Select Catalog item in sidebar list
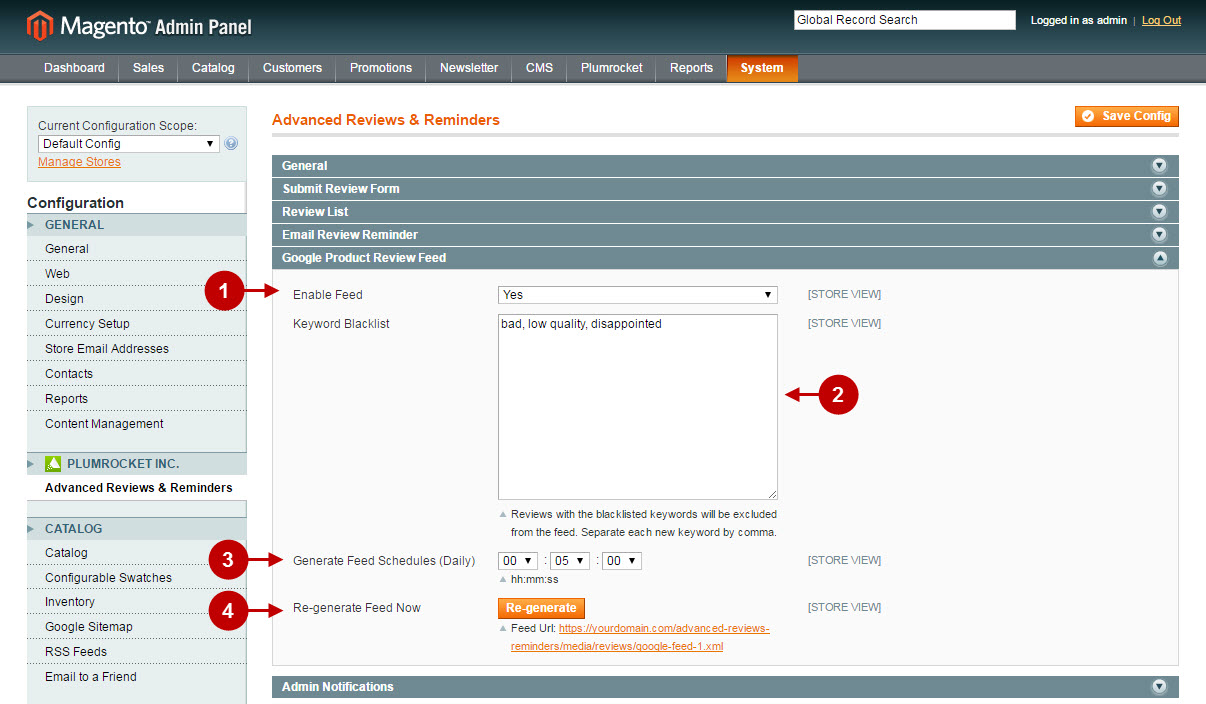The image size is (1206, 704). pyautogui.click(x=66, y=553)
